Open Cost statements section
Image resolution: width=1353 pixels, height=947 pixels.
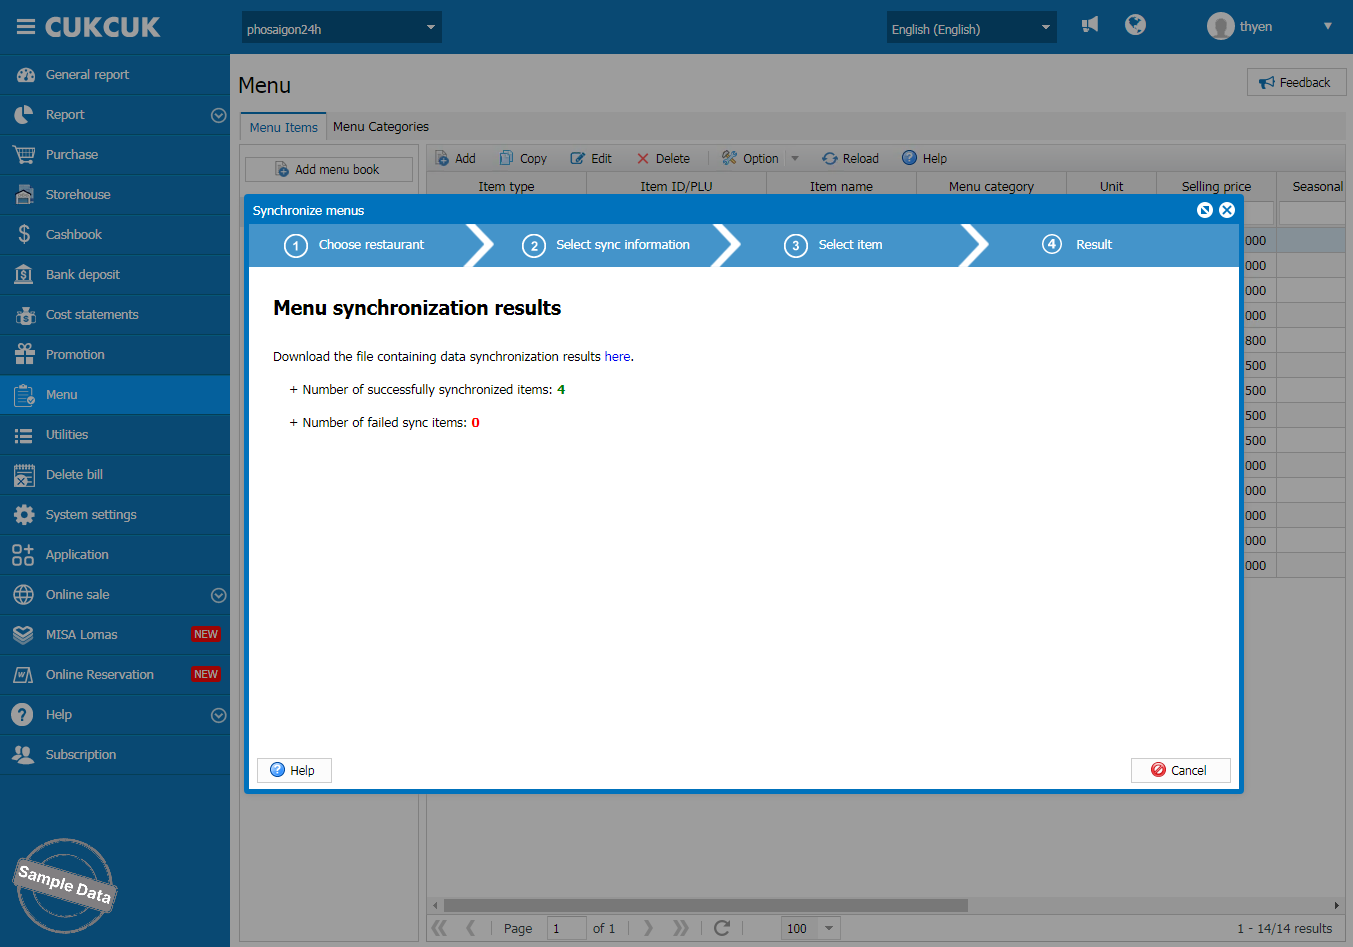(115, 315)
